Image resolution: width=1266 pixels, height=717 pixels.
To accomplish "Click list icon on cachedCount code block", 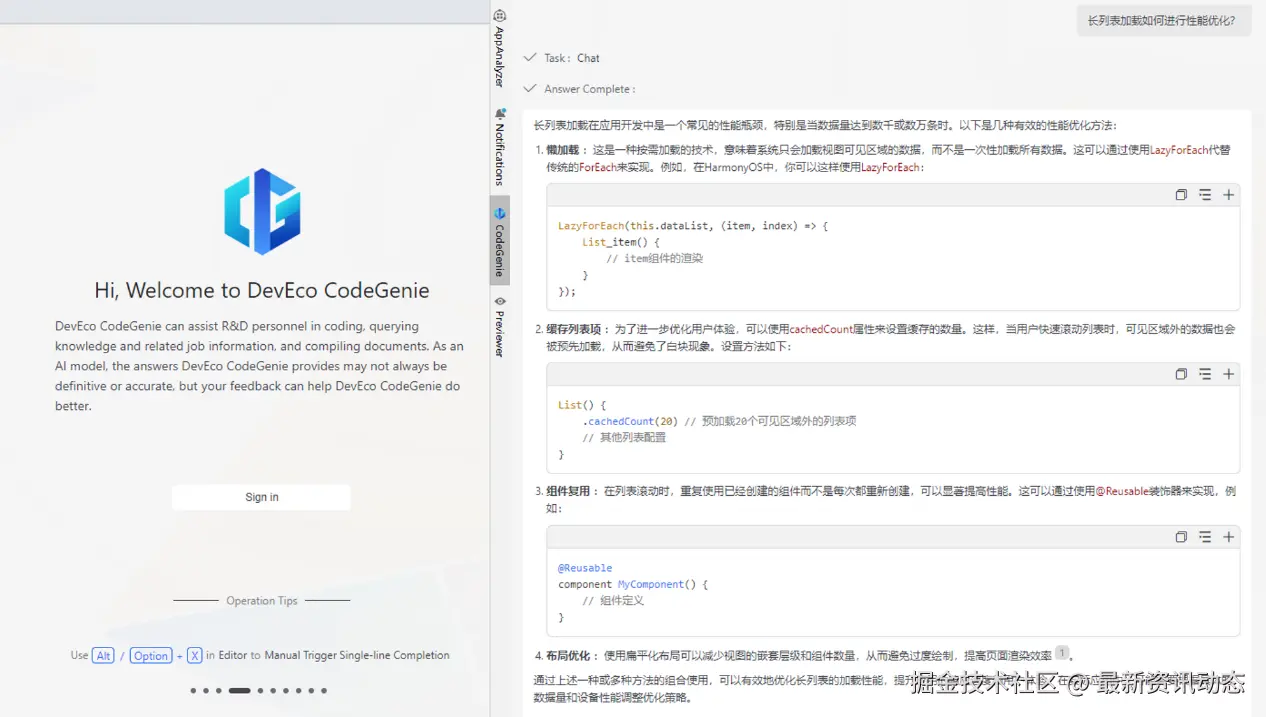I will [1205, 374].
